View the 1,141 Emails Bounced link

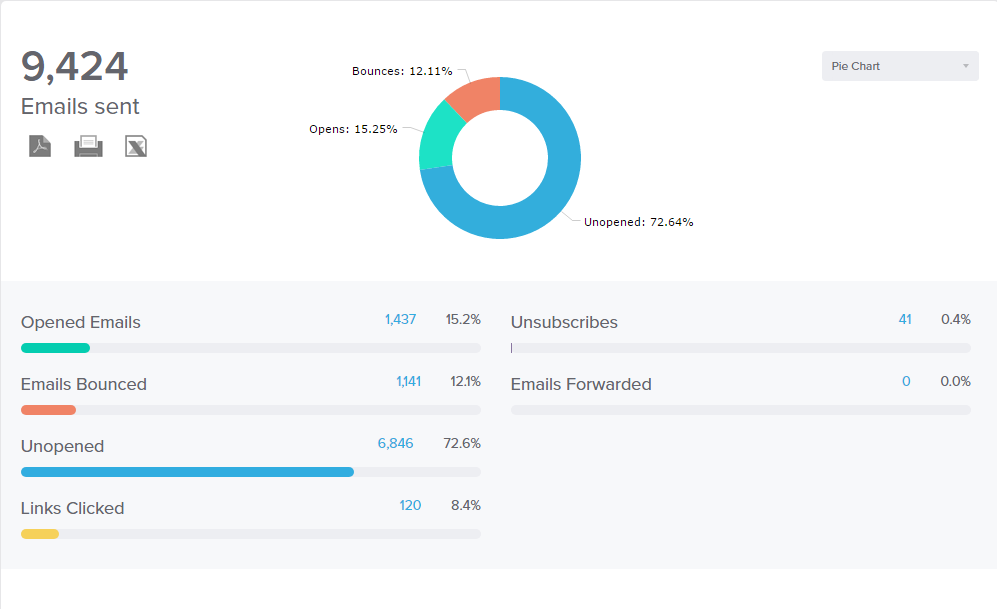(408, 381)
